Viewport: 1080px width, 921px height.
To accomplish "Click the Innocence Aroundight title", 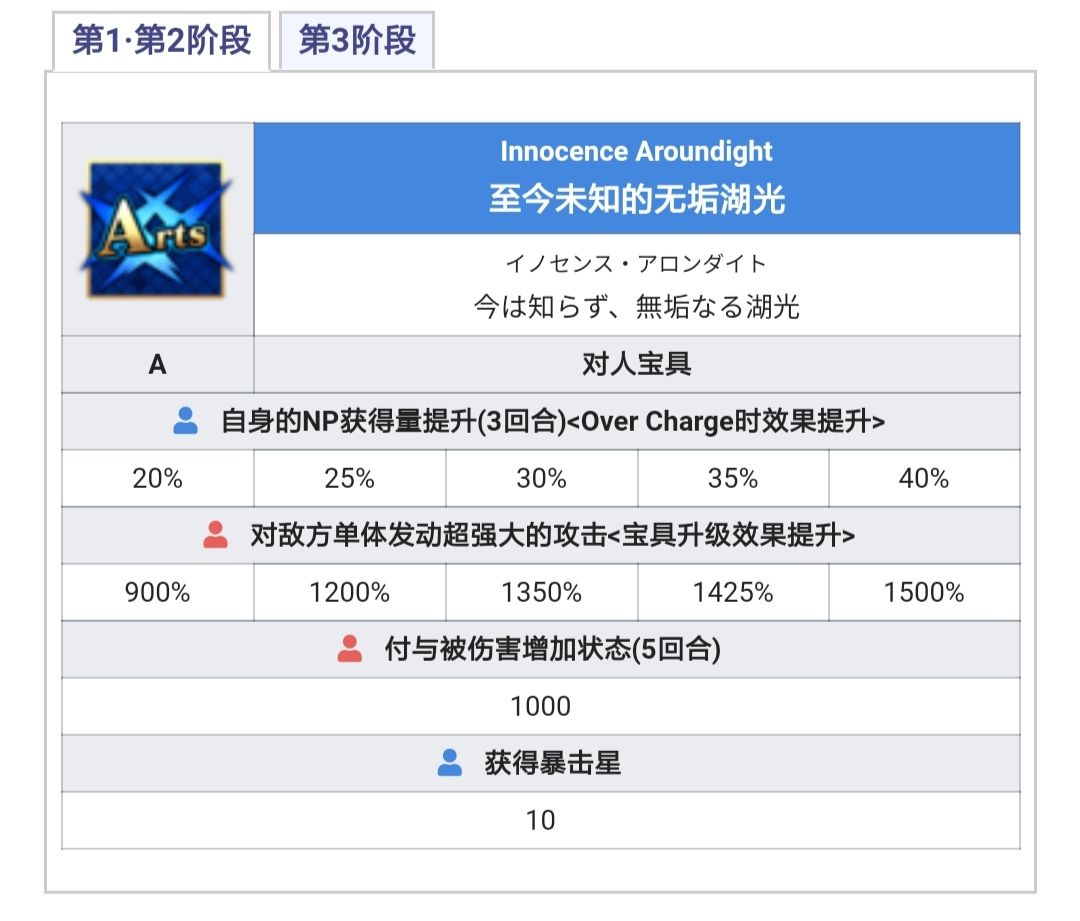I will (x=636, y=152).
